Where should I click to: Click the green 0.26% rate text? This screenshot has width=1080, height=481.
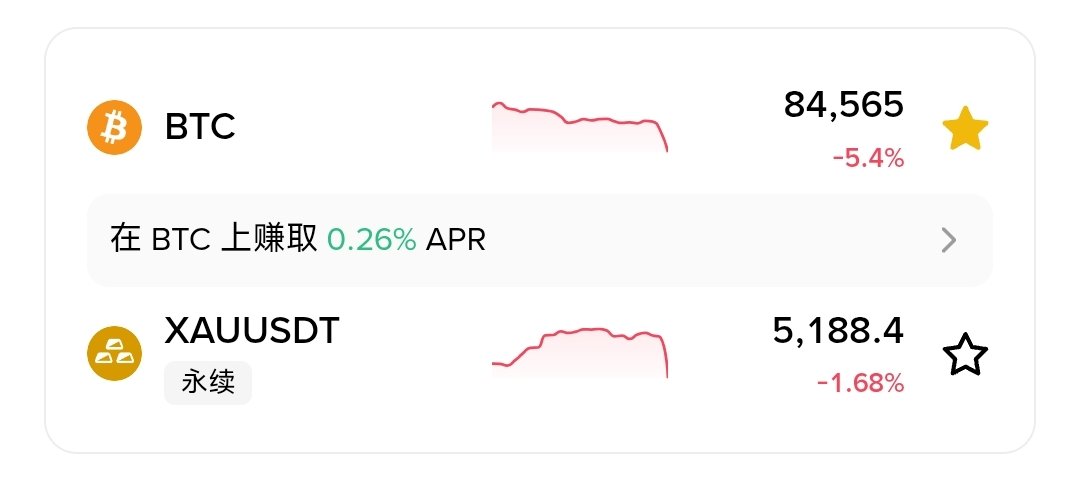372,240
